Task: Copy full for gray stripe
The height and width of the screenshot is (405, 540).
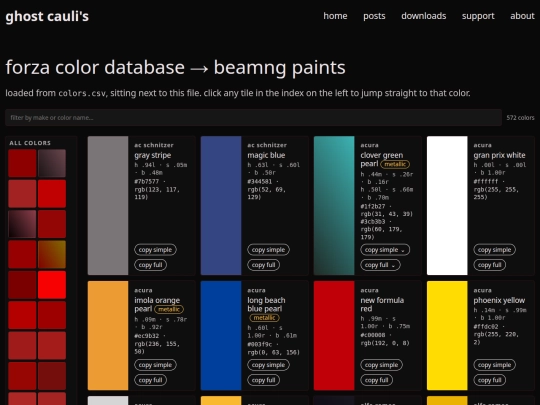Action: point(150,265)
